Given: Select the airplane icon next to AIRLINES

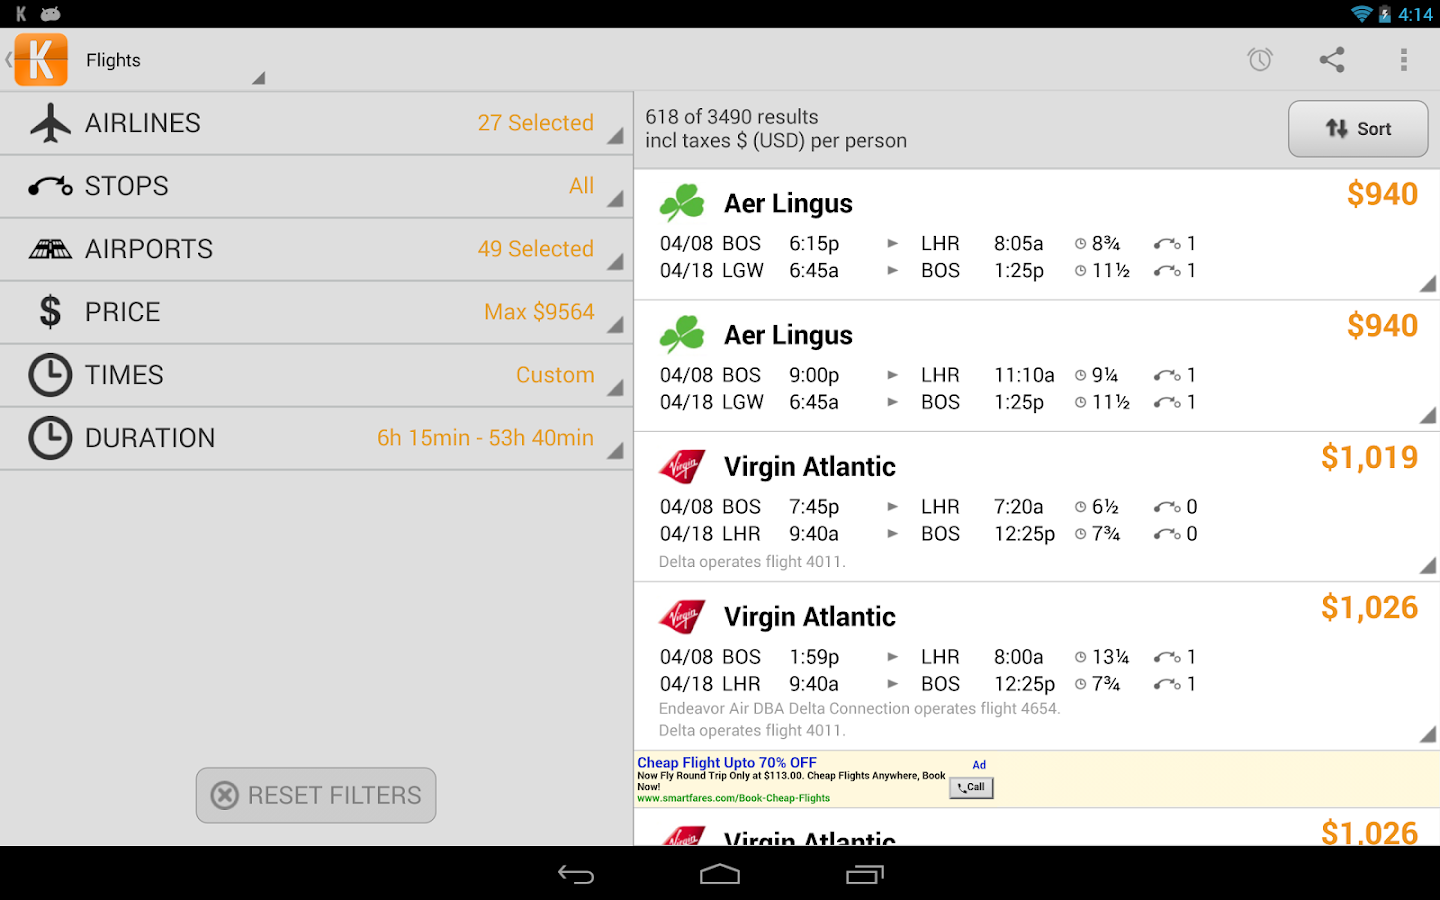Looking at the screenshot, I should (x=50, y=122).
